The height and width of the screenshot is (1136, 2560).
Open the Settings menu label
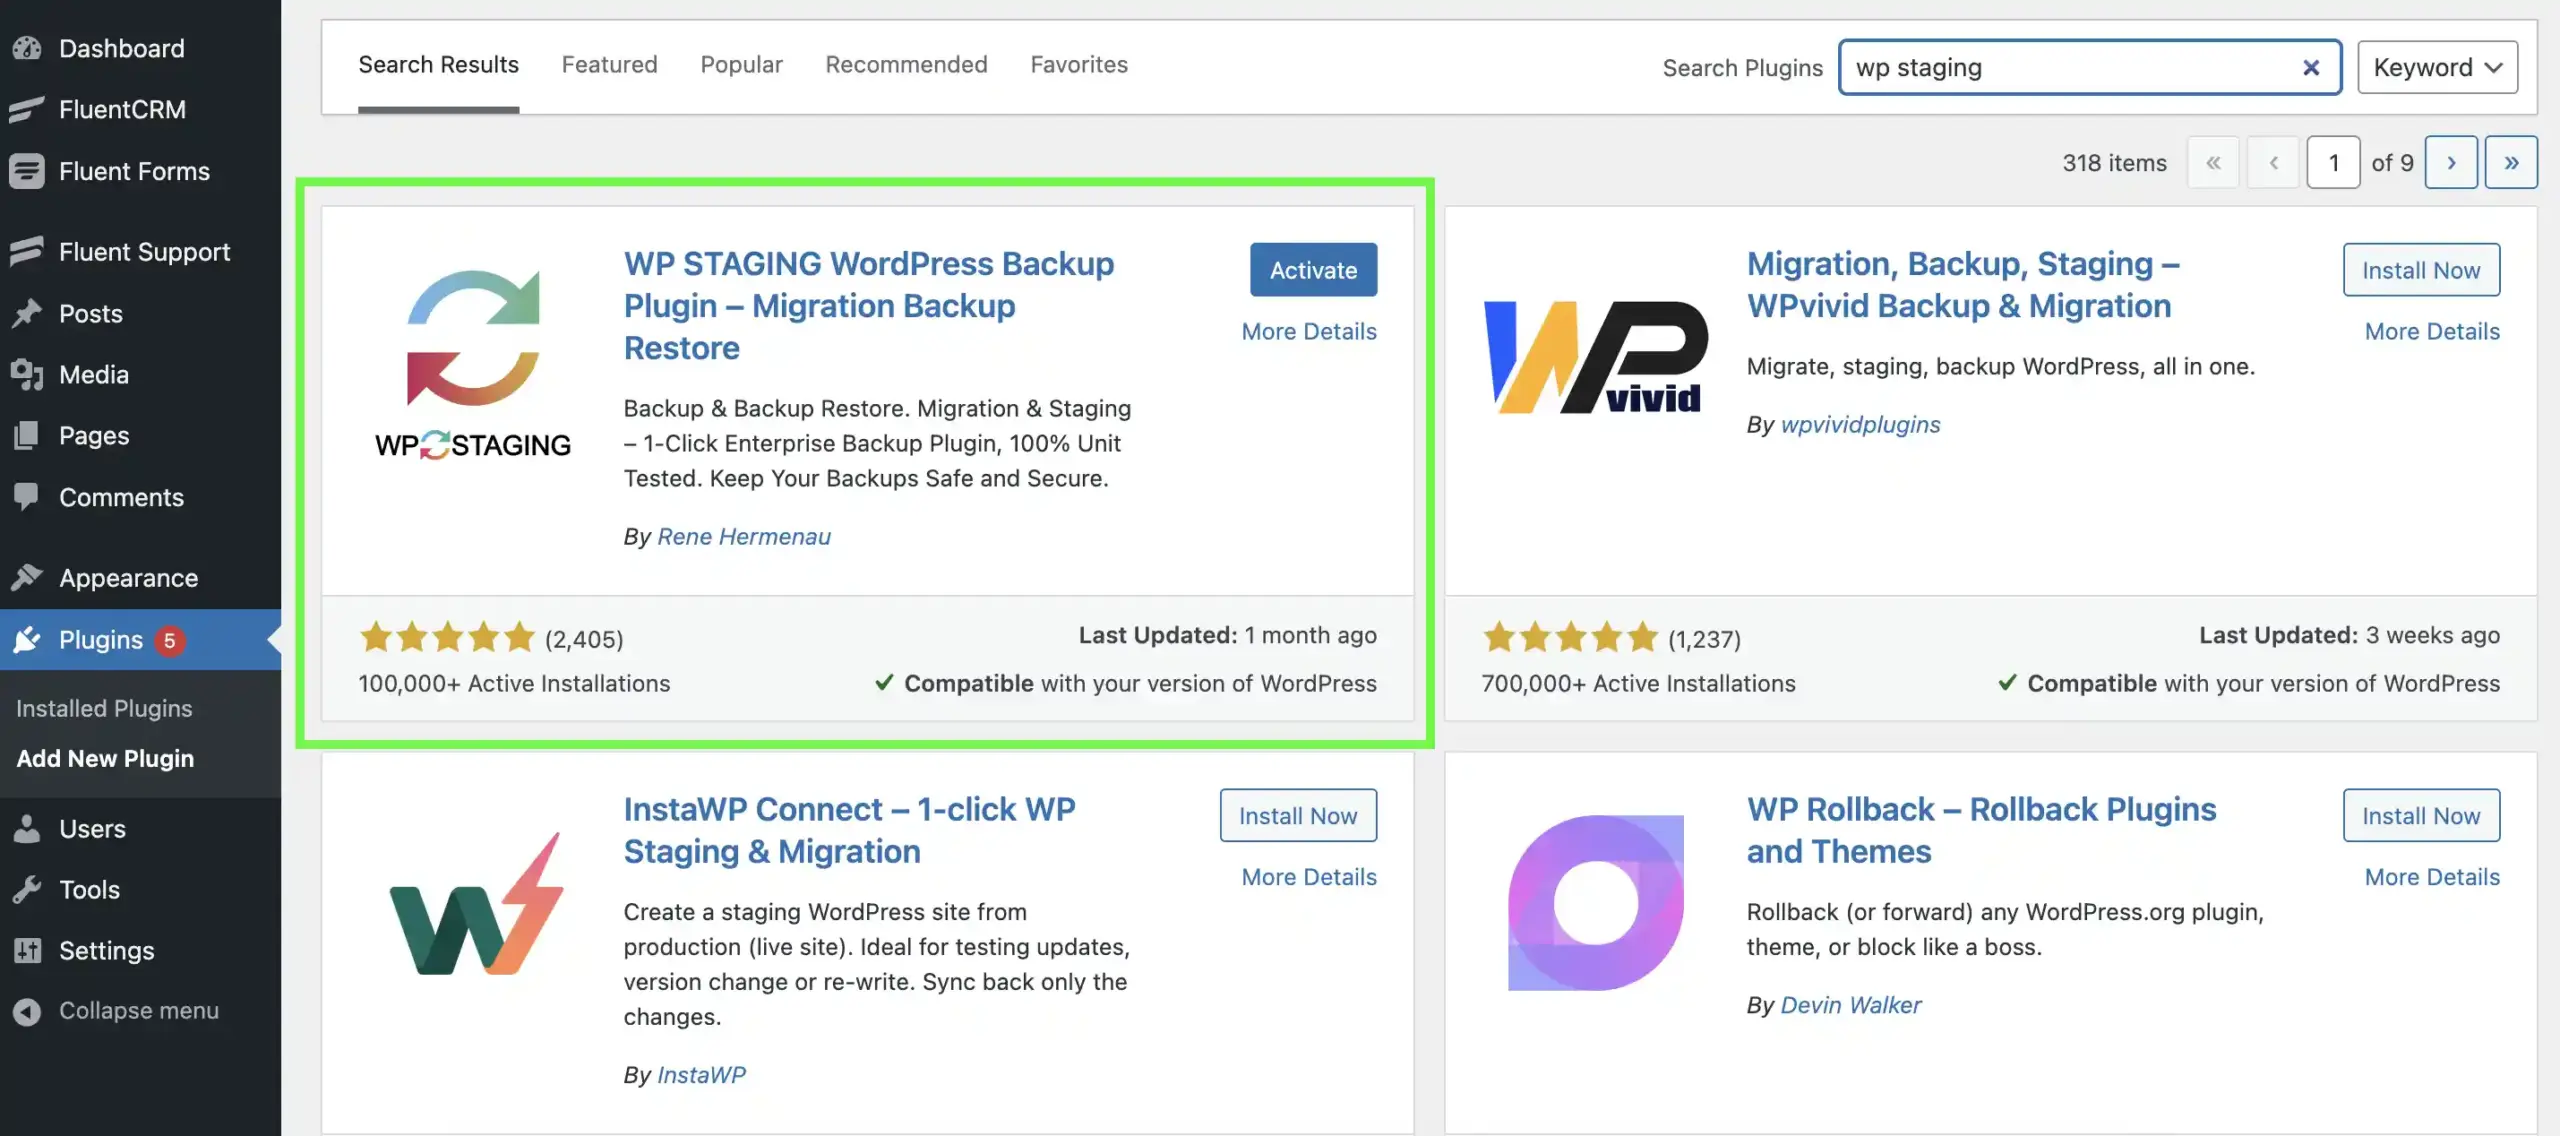tap(107, 950)
